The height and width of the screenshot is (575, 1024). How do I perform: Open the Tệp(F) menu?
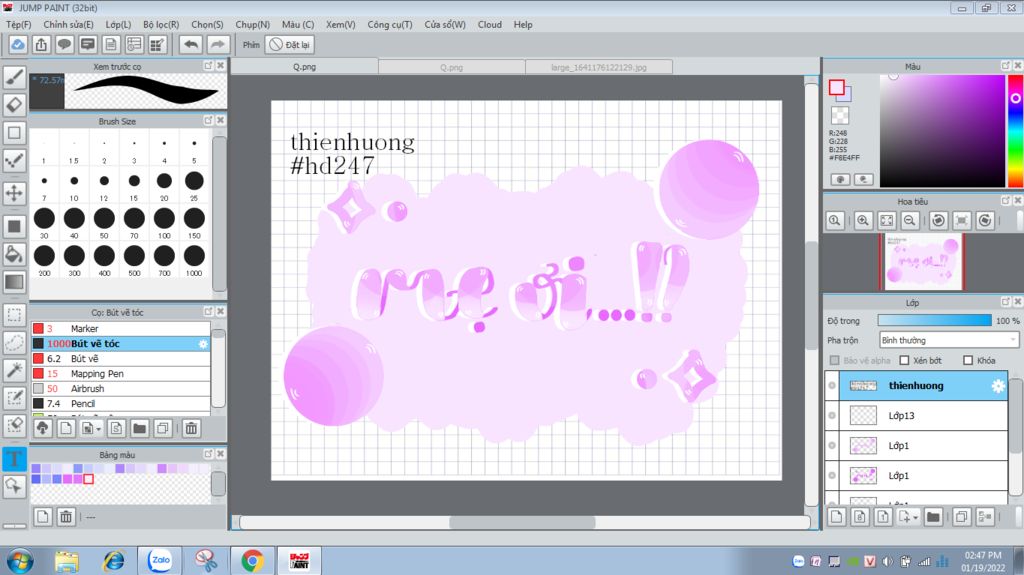click(19, 24)
